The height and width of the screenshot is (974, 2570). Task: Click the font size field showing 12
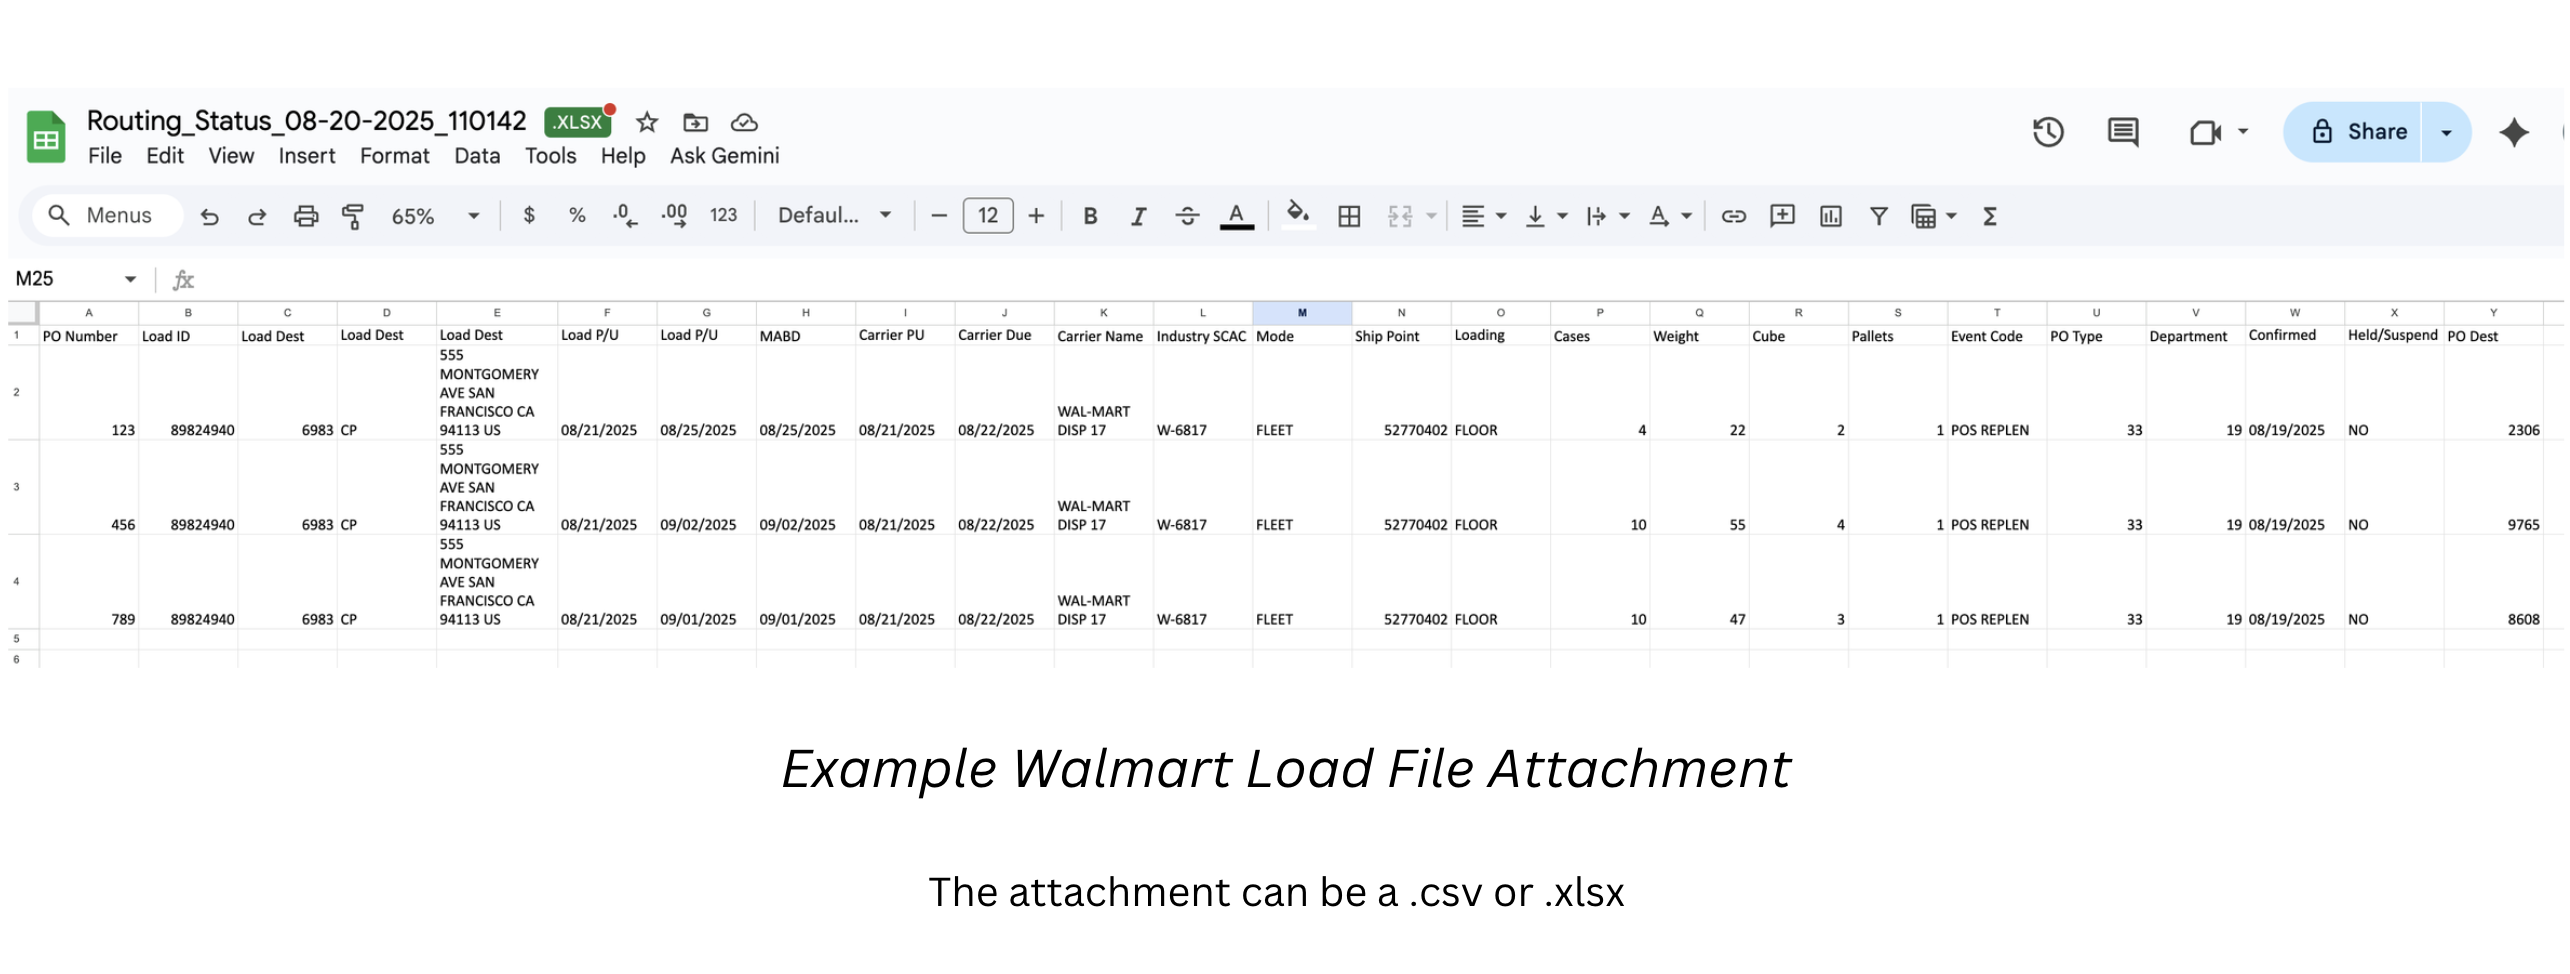point(987,216)
